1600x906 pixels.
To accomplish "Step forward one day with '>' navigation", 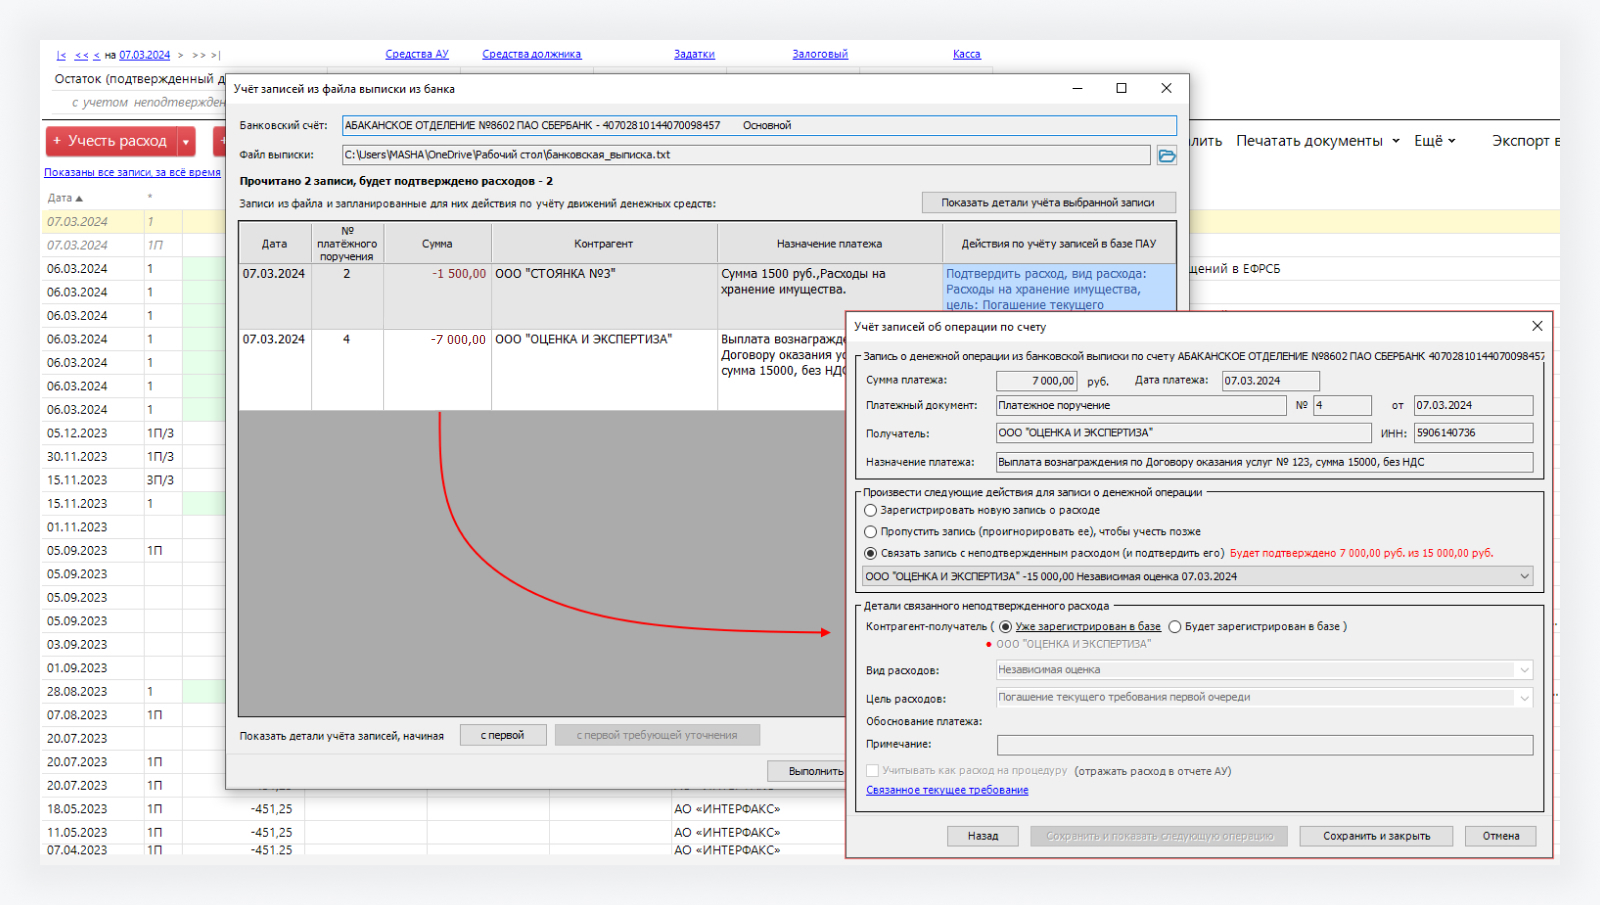I will click(180, 55).
